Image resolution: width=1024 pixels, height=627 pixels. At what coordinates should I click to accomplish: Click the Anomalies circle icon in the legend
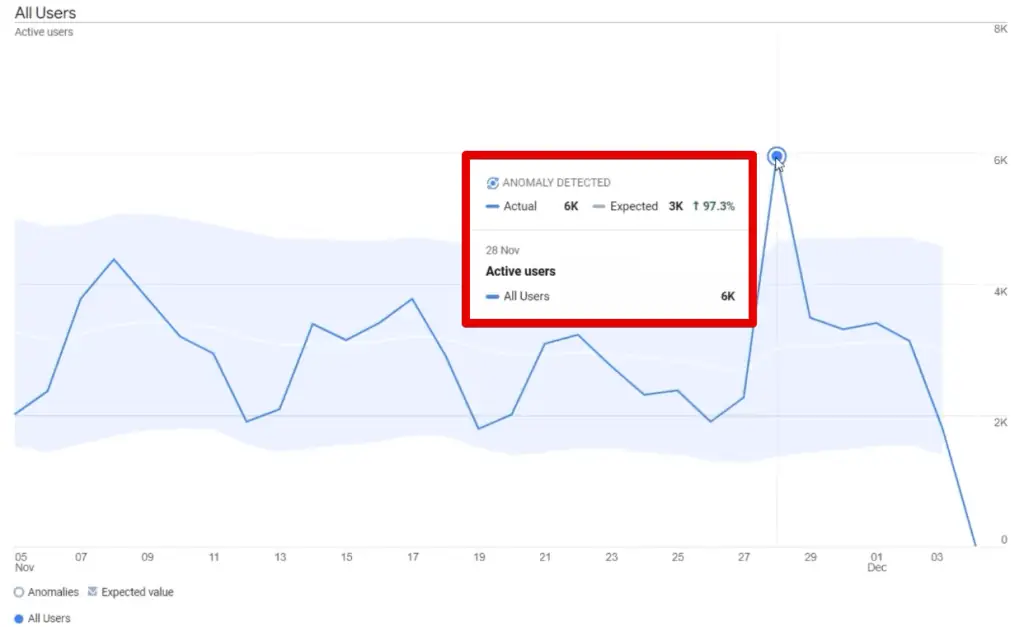coord(19,592)
